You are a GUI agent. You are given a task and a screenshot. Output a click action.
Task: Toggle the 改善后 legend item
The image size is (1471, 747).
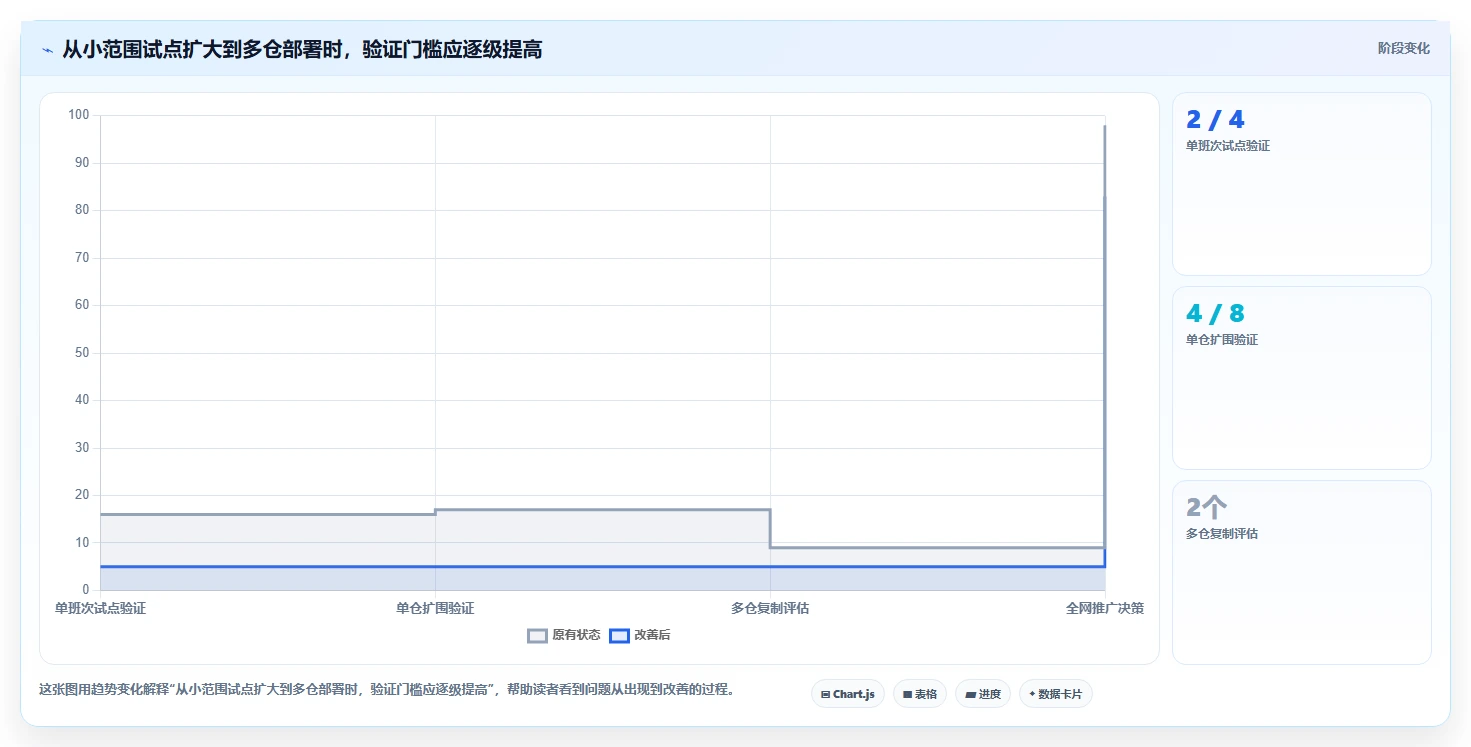(x=639, y=635)
